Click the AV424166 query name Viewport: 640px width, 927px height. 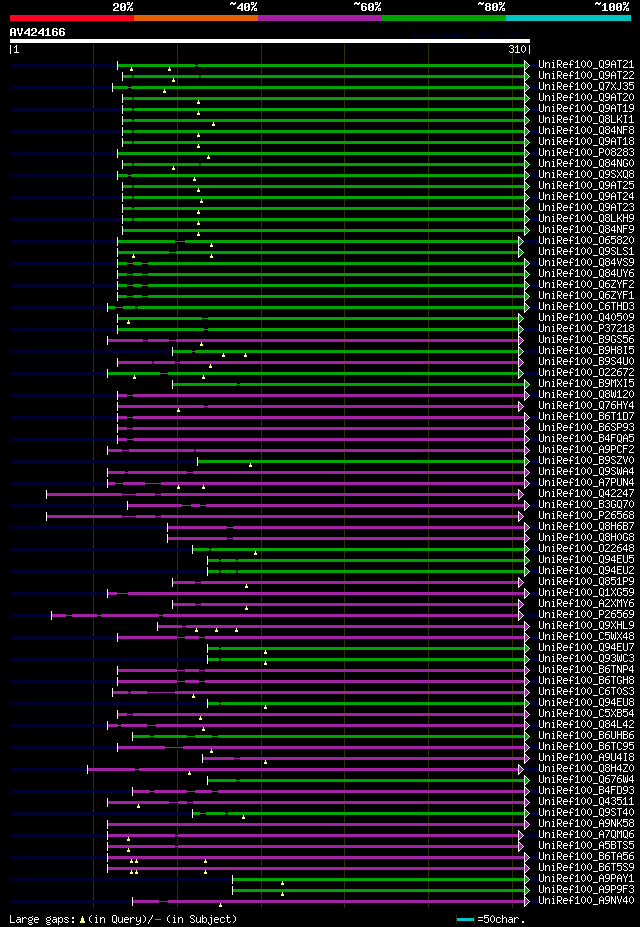(37, 32)
